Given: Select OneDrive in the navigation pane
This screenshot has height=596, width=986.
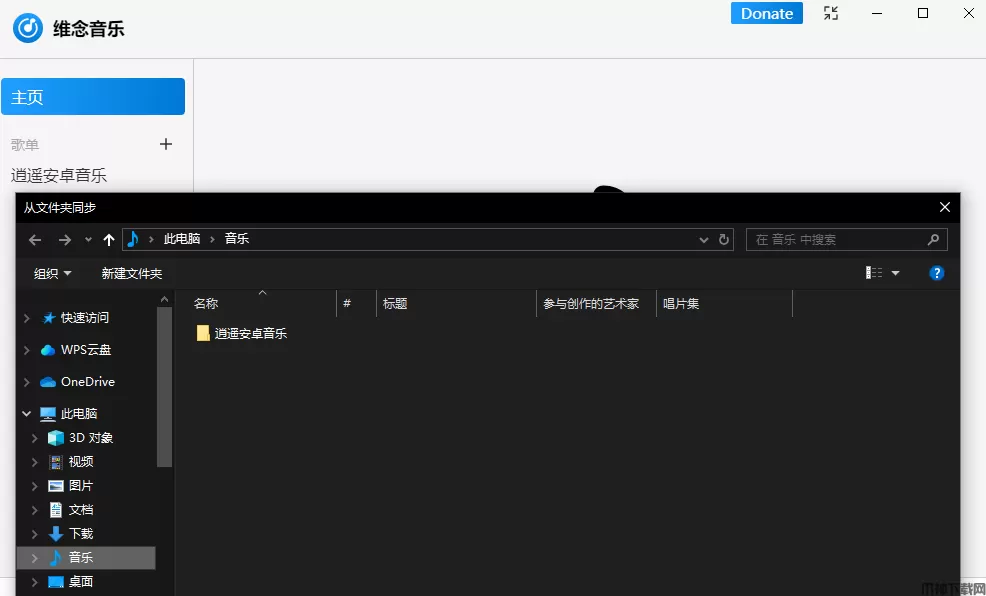Looking at the screenshot, I should tap(87, 382).
